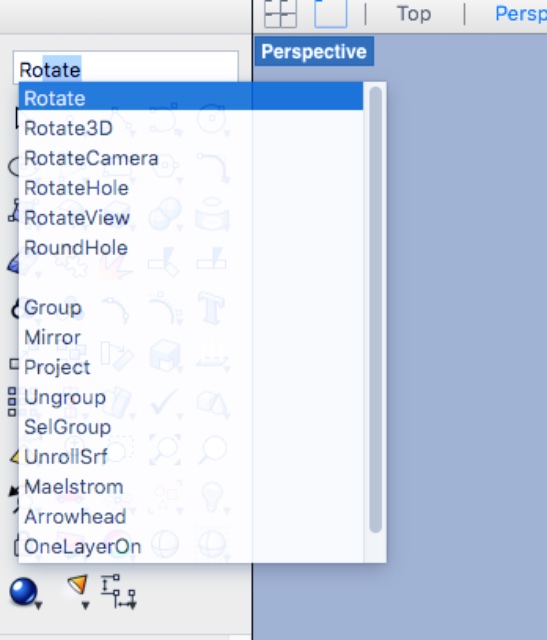547x640 pixels.
Task: Run the recent Group command
Action: (191, 307)
